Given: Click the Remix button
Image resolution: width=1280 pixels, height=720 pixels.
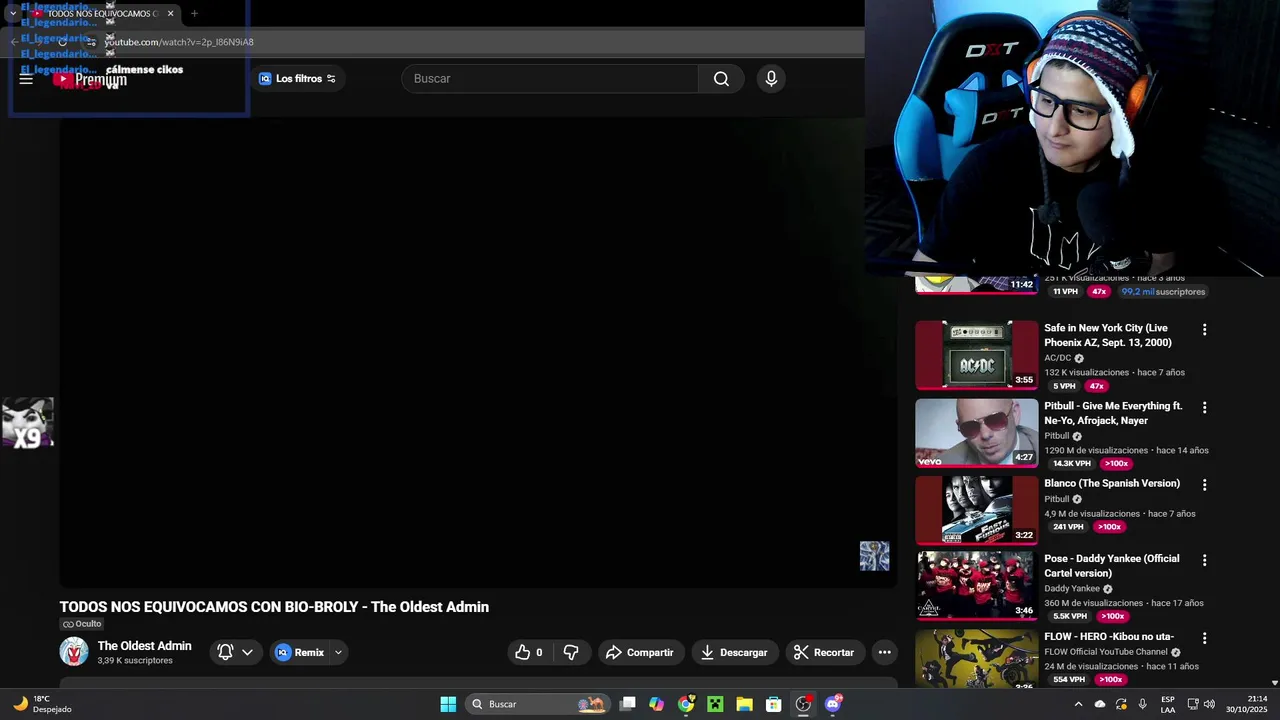Looking at the screenshot, I should coord(300,652).
